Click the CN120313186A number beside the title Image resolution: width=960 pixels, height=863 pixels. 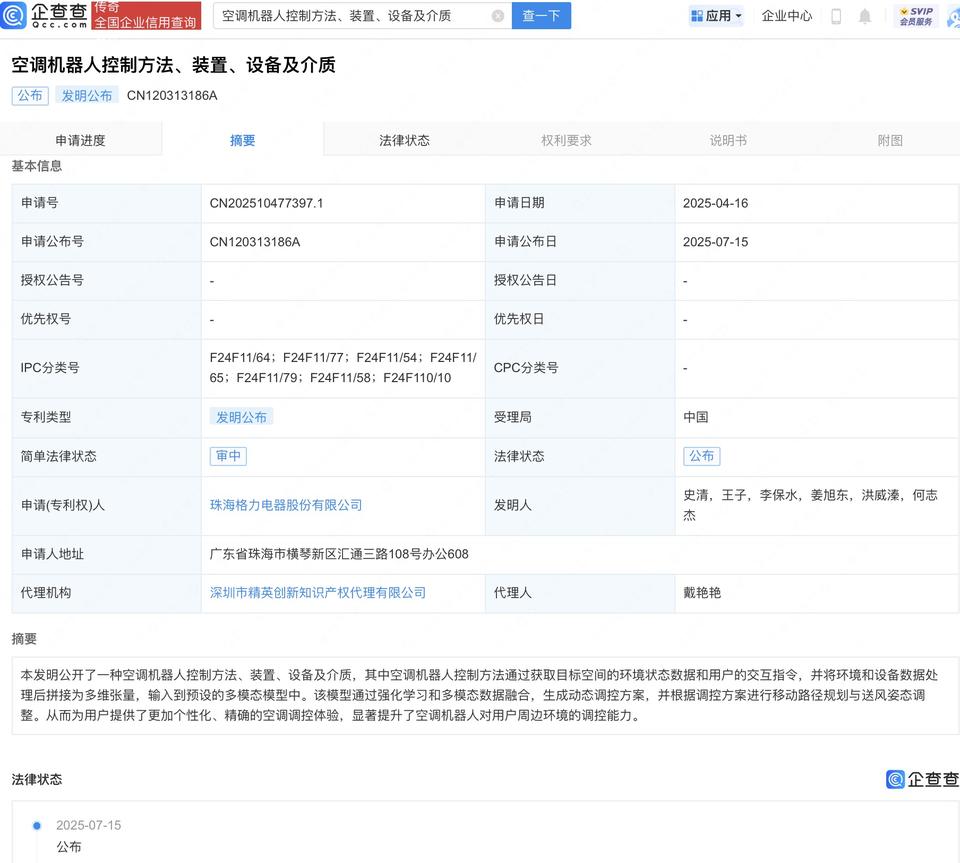pyautogui.click(x=172, y=95)
